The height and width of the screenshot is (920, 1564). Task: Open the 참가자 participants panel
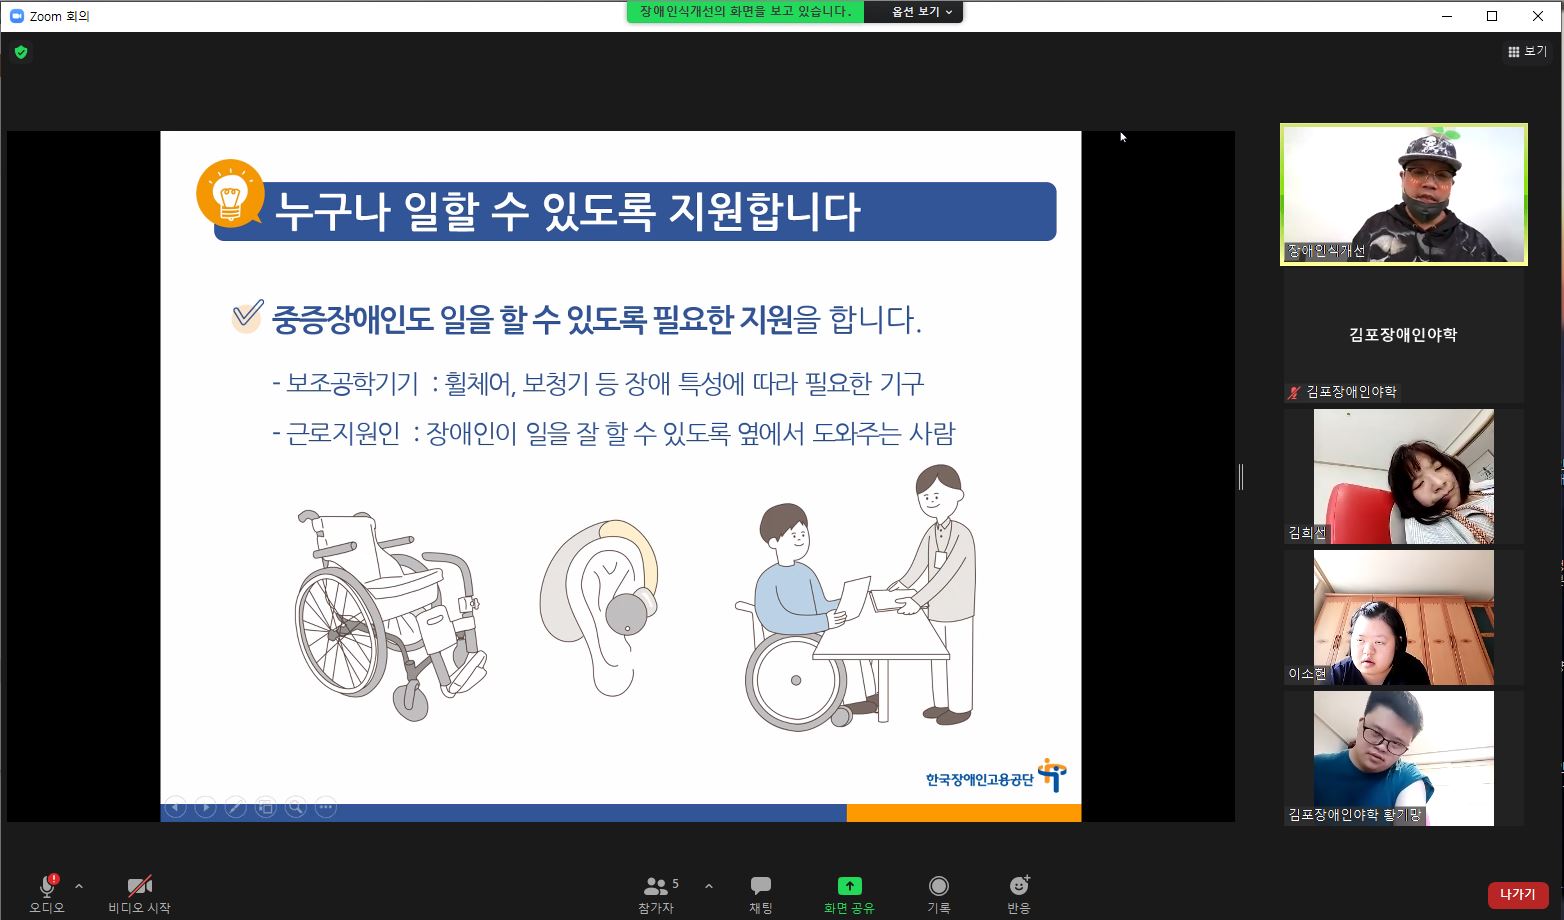[x=657, y=894]
